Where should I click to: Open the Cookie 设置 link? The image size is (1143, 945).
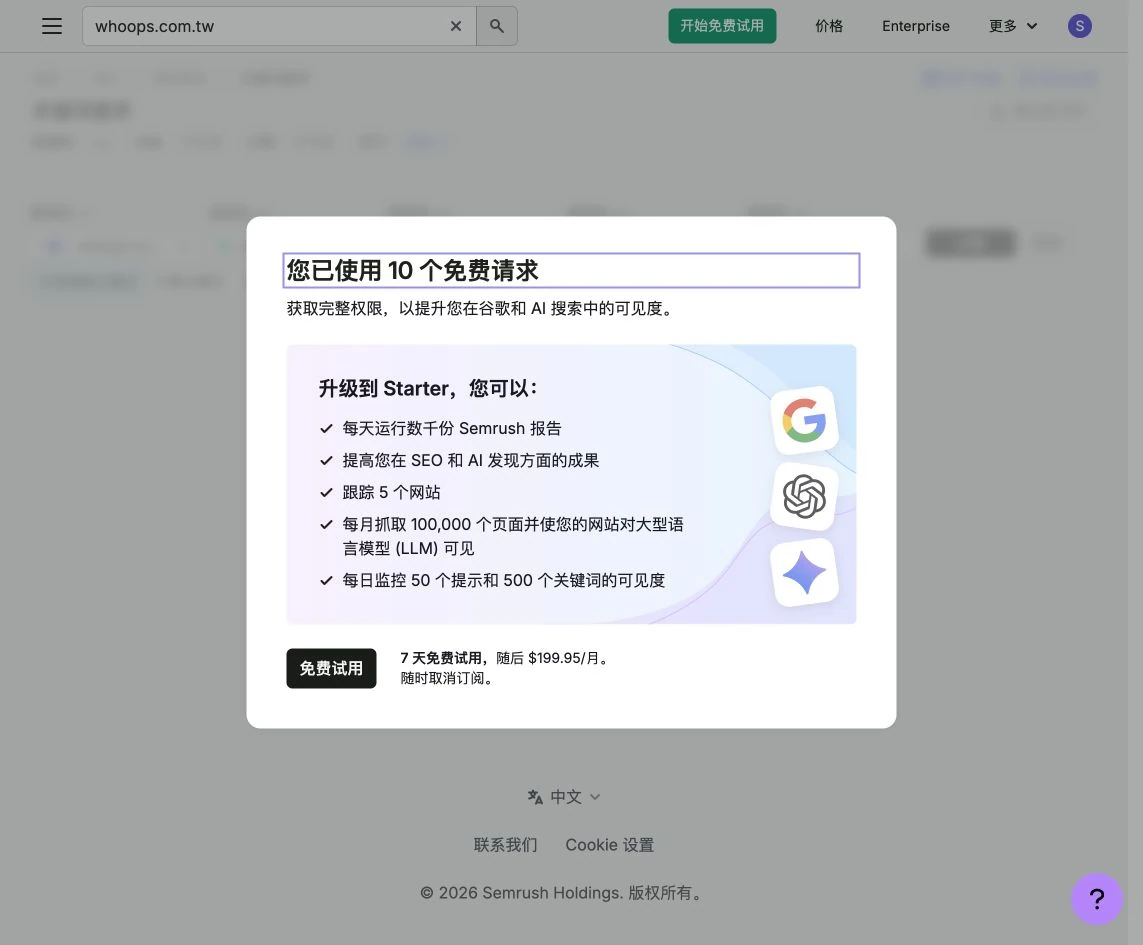(x=609, y=844)
